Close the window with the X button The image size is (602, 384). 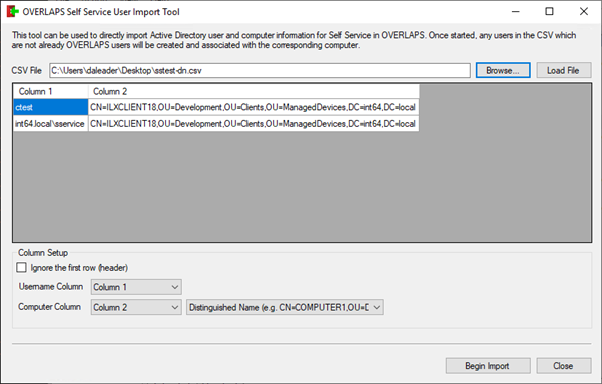584,12
